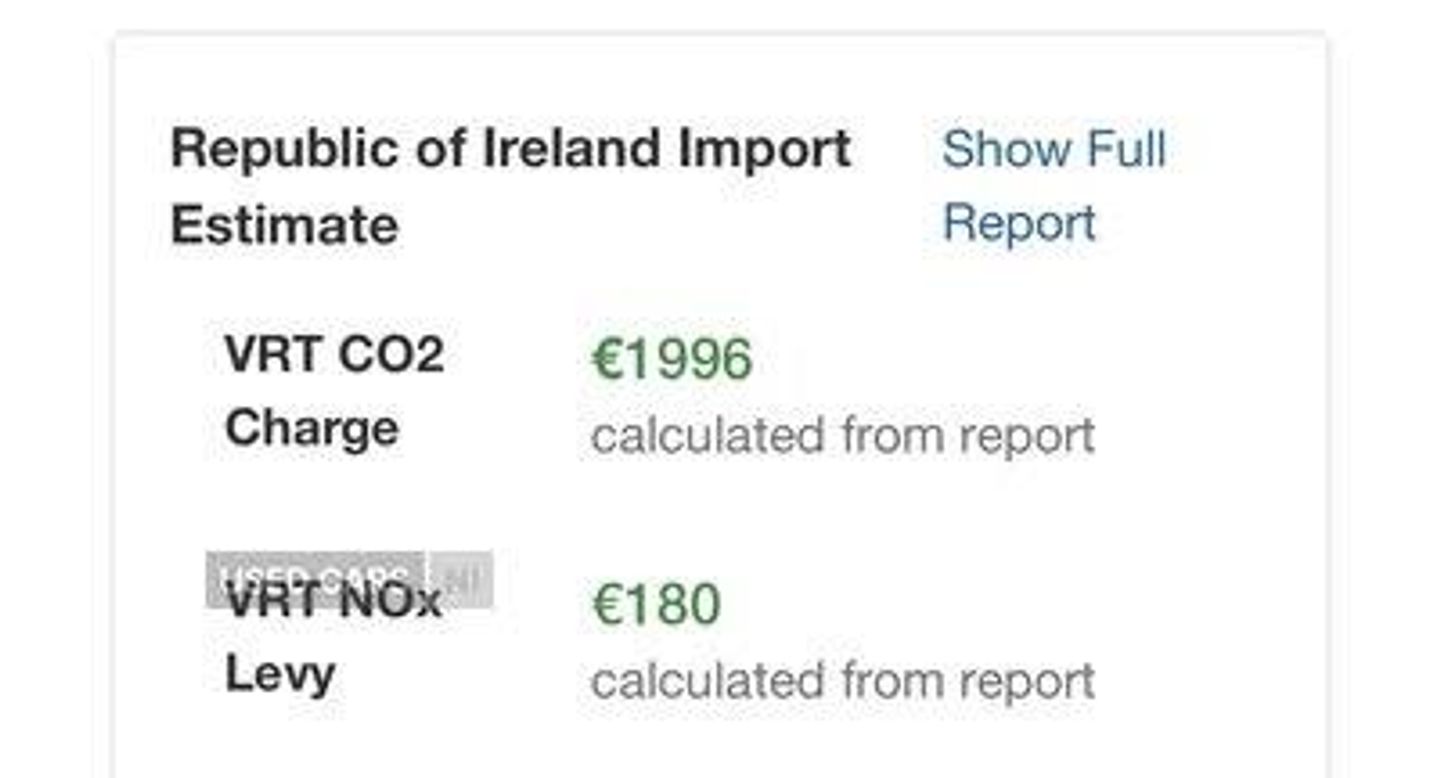The image size is (1440, 778).
Task: Click the VRT NOx label text
Action: [x=333, y=601]
